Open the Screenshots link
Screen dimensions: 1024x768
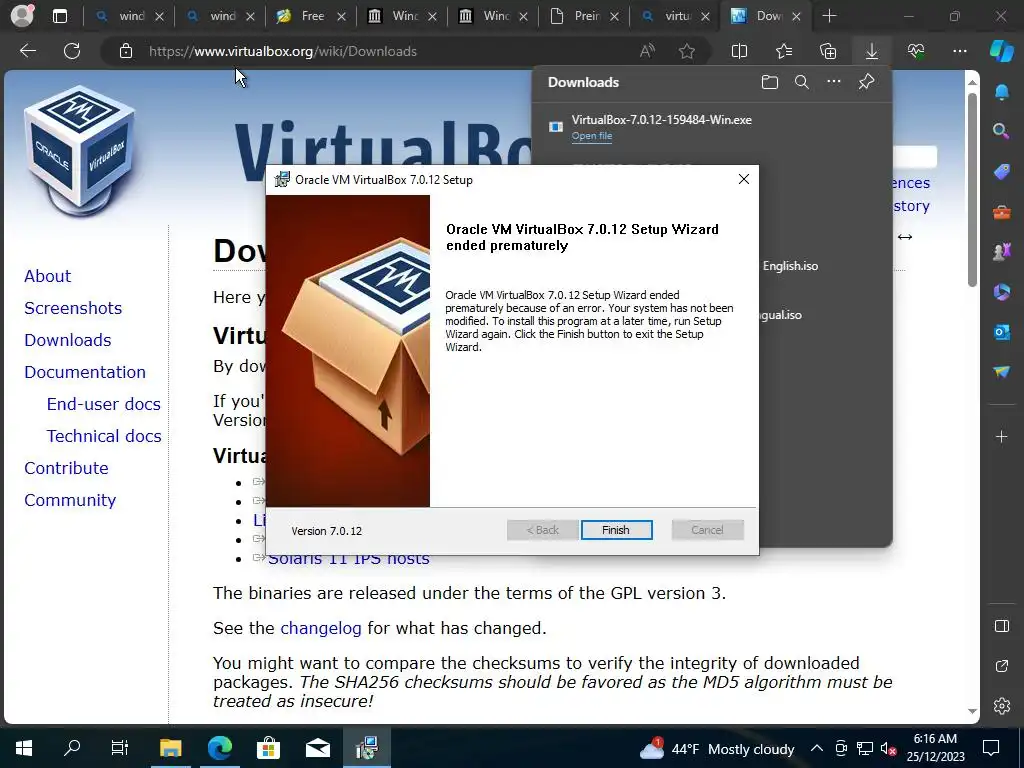click(x=73, y=308)
